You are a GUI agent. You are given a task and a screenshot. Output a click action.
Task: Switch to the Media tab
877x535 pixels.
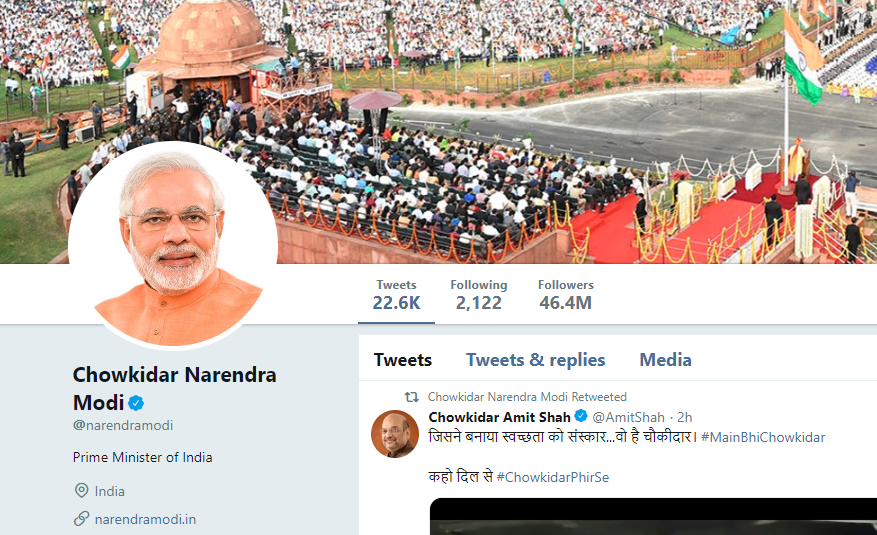[665, 359]
